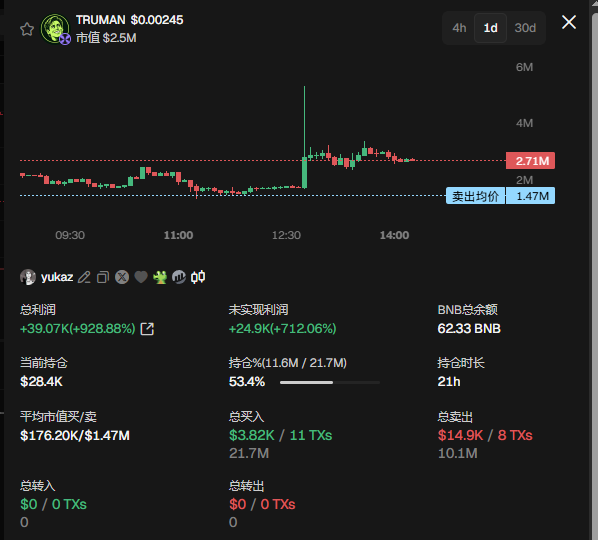Click the 卖出均价 label on chart
The height and width of the screenshot is (540, 598).
476,196
